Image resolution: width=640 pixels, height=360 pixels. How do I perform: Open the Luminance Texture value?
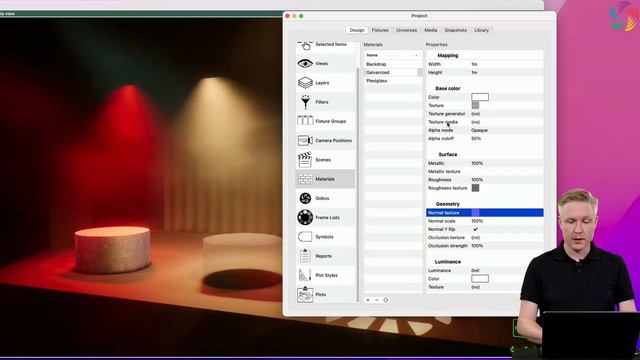(476, 287)
